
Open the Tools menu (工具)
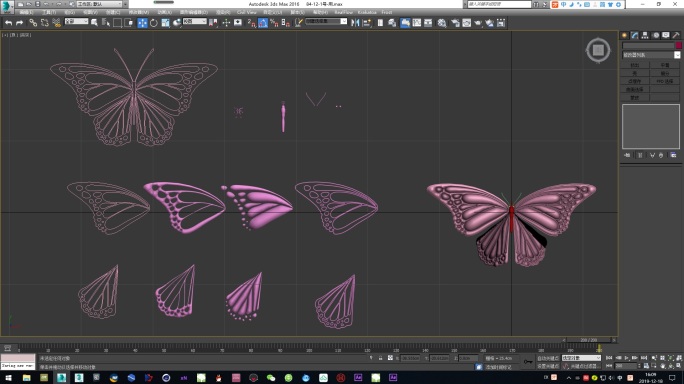[x=49, y=12]
